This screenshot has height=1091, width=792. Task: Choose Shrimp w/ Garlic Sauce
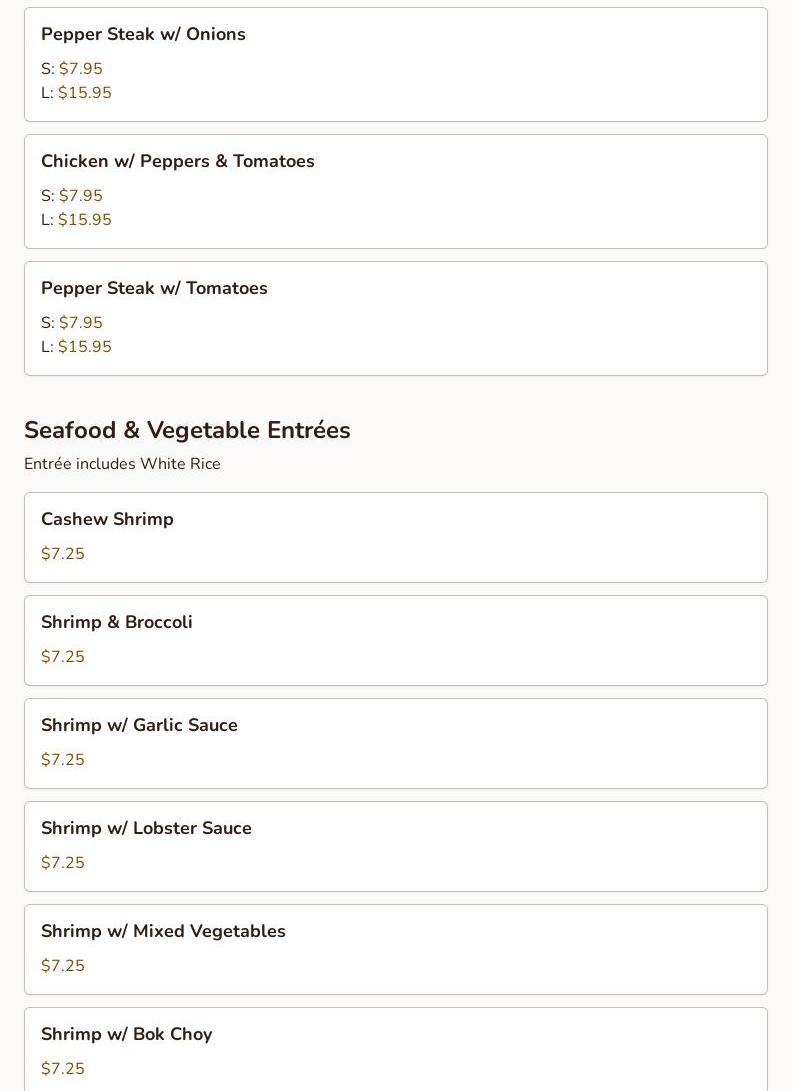pyautogui.click(x=139, y=725)
